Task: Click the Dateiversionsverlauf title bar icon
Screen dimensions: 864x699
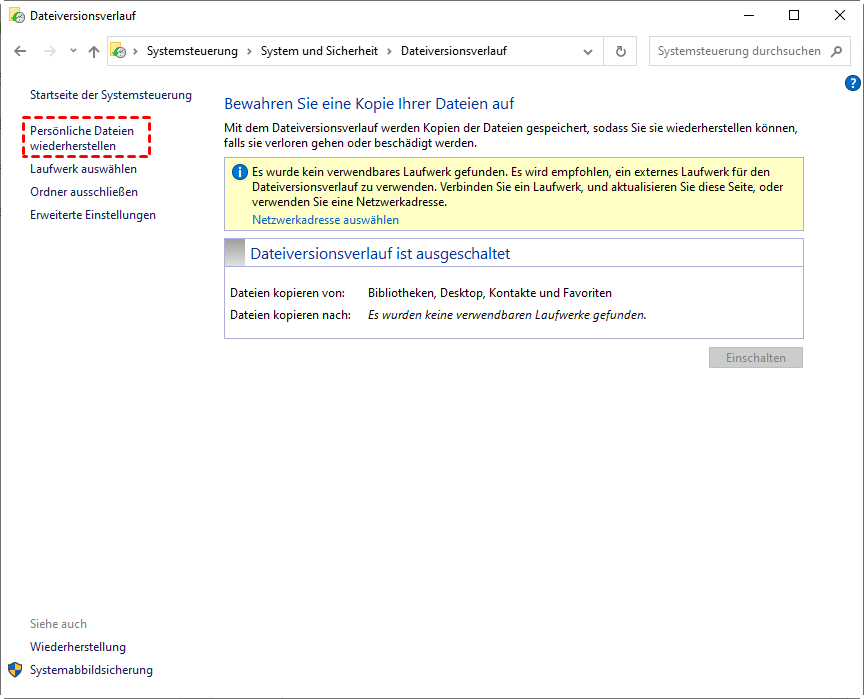Action: (x=17, y=15)
